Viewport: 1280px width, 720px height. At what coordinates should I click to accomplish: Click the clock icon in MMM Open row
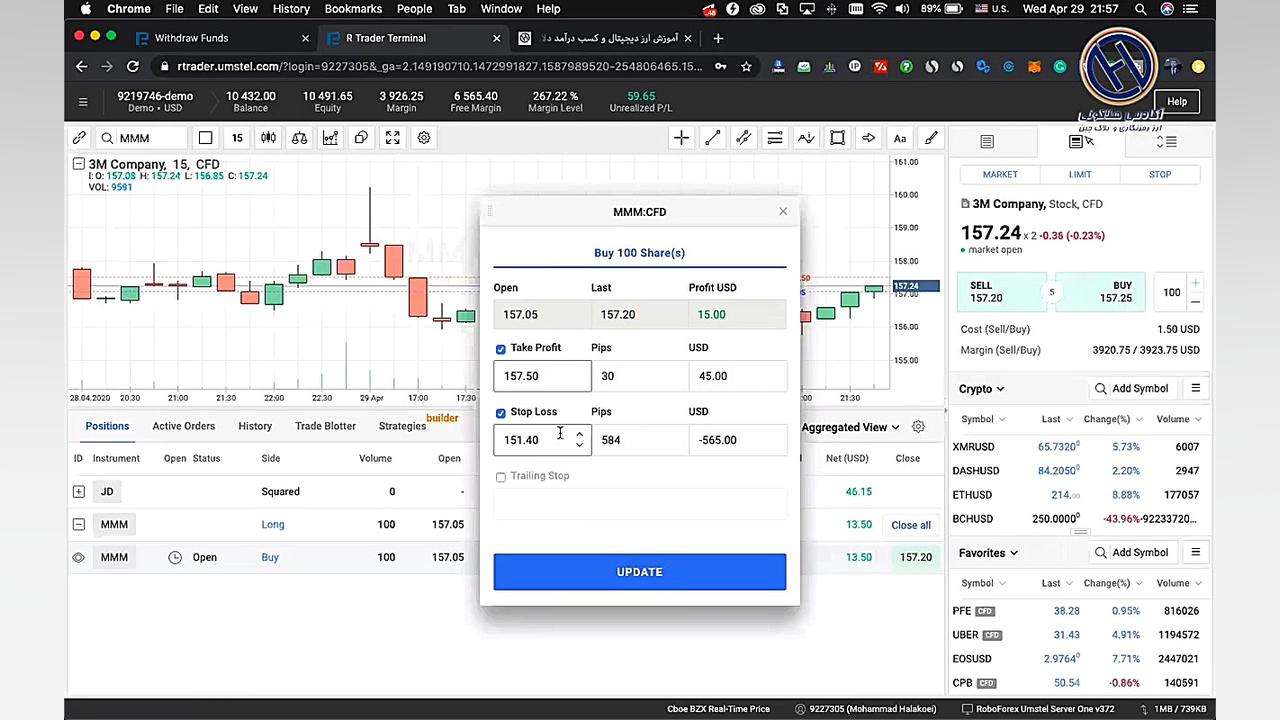coord(175,557)
